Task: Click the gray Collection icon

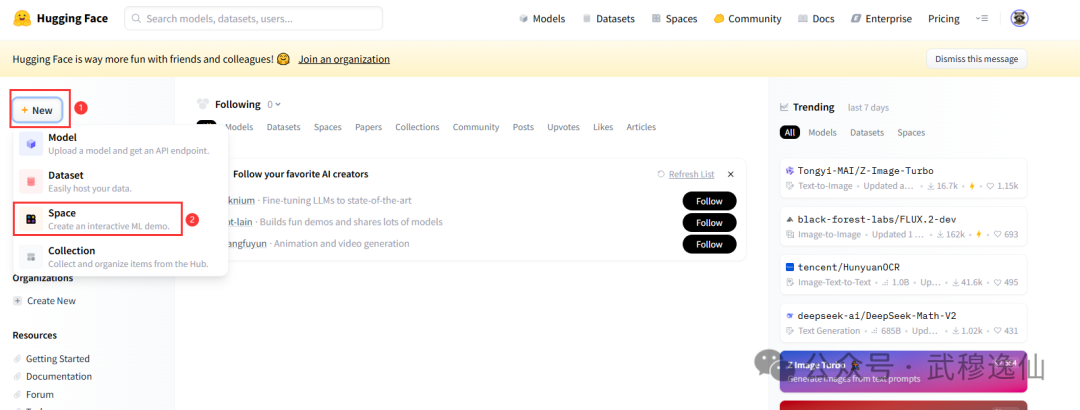Action: [x=31, y=256]
